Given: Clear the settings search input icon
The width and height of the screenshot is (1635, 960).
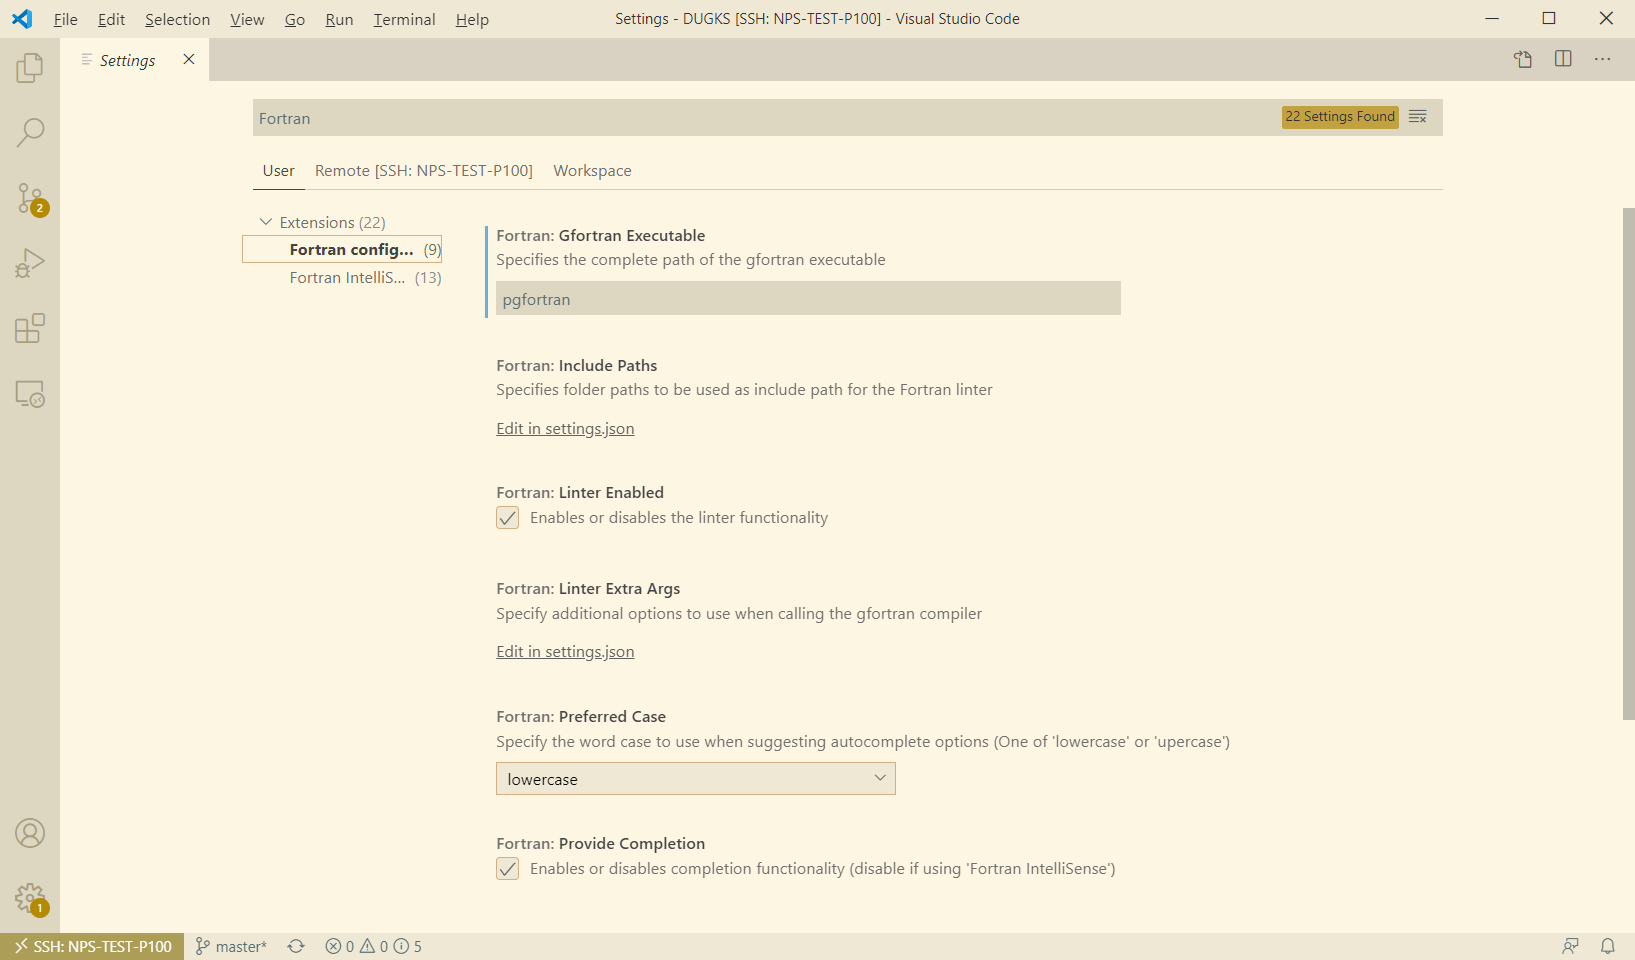Looking at the screenshot, I should pyautogui.click(x=1418, y=117).
